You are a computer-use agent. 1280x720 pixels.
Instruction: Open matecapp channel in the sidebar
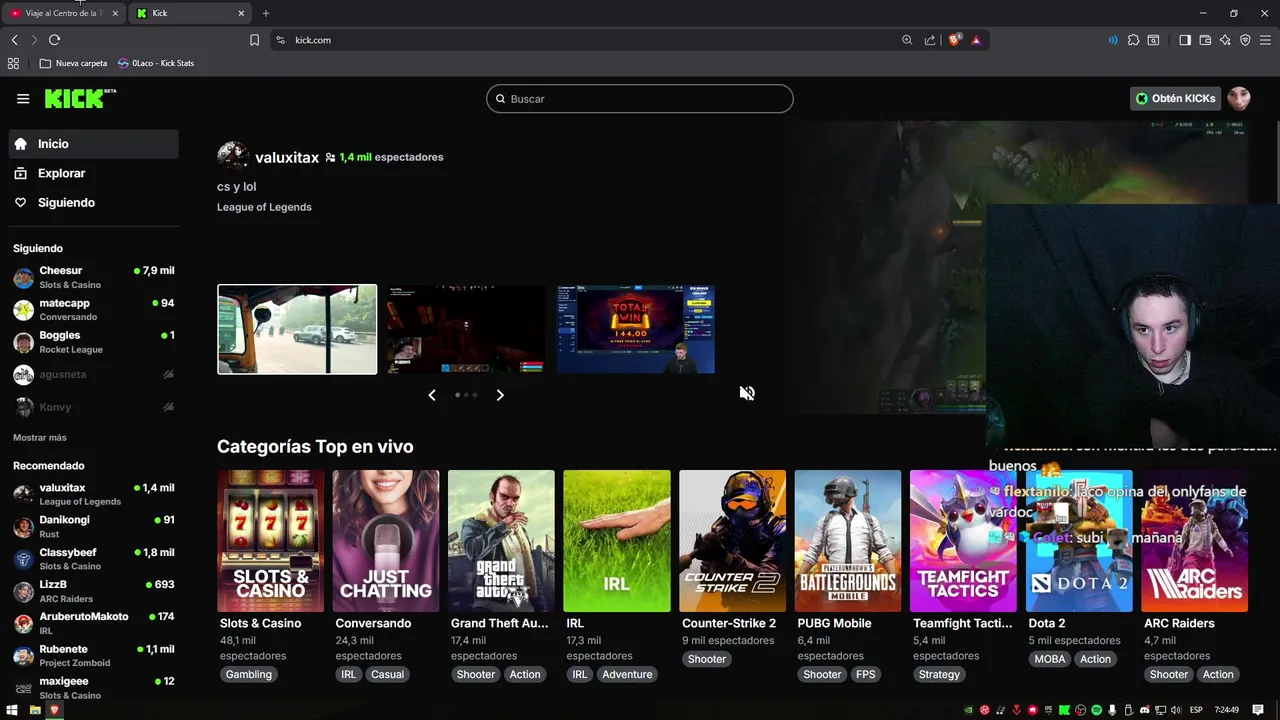coord(94,309)
